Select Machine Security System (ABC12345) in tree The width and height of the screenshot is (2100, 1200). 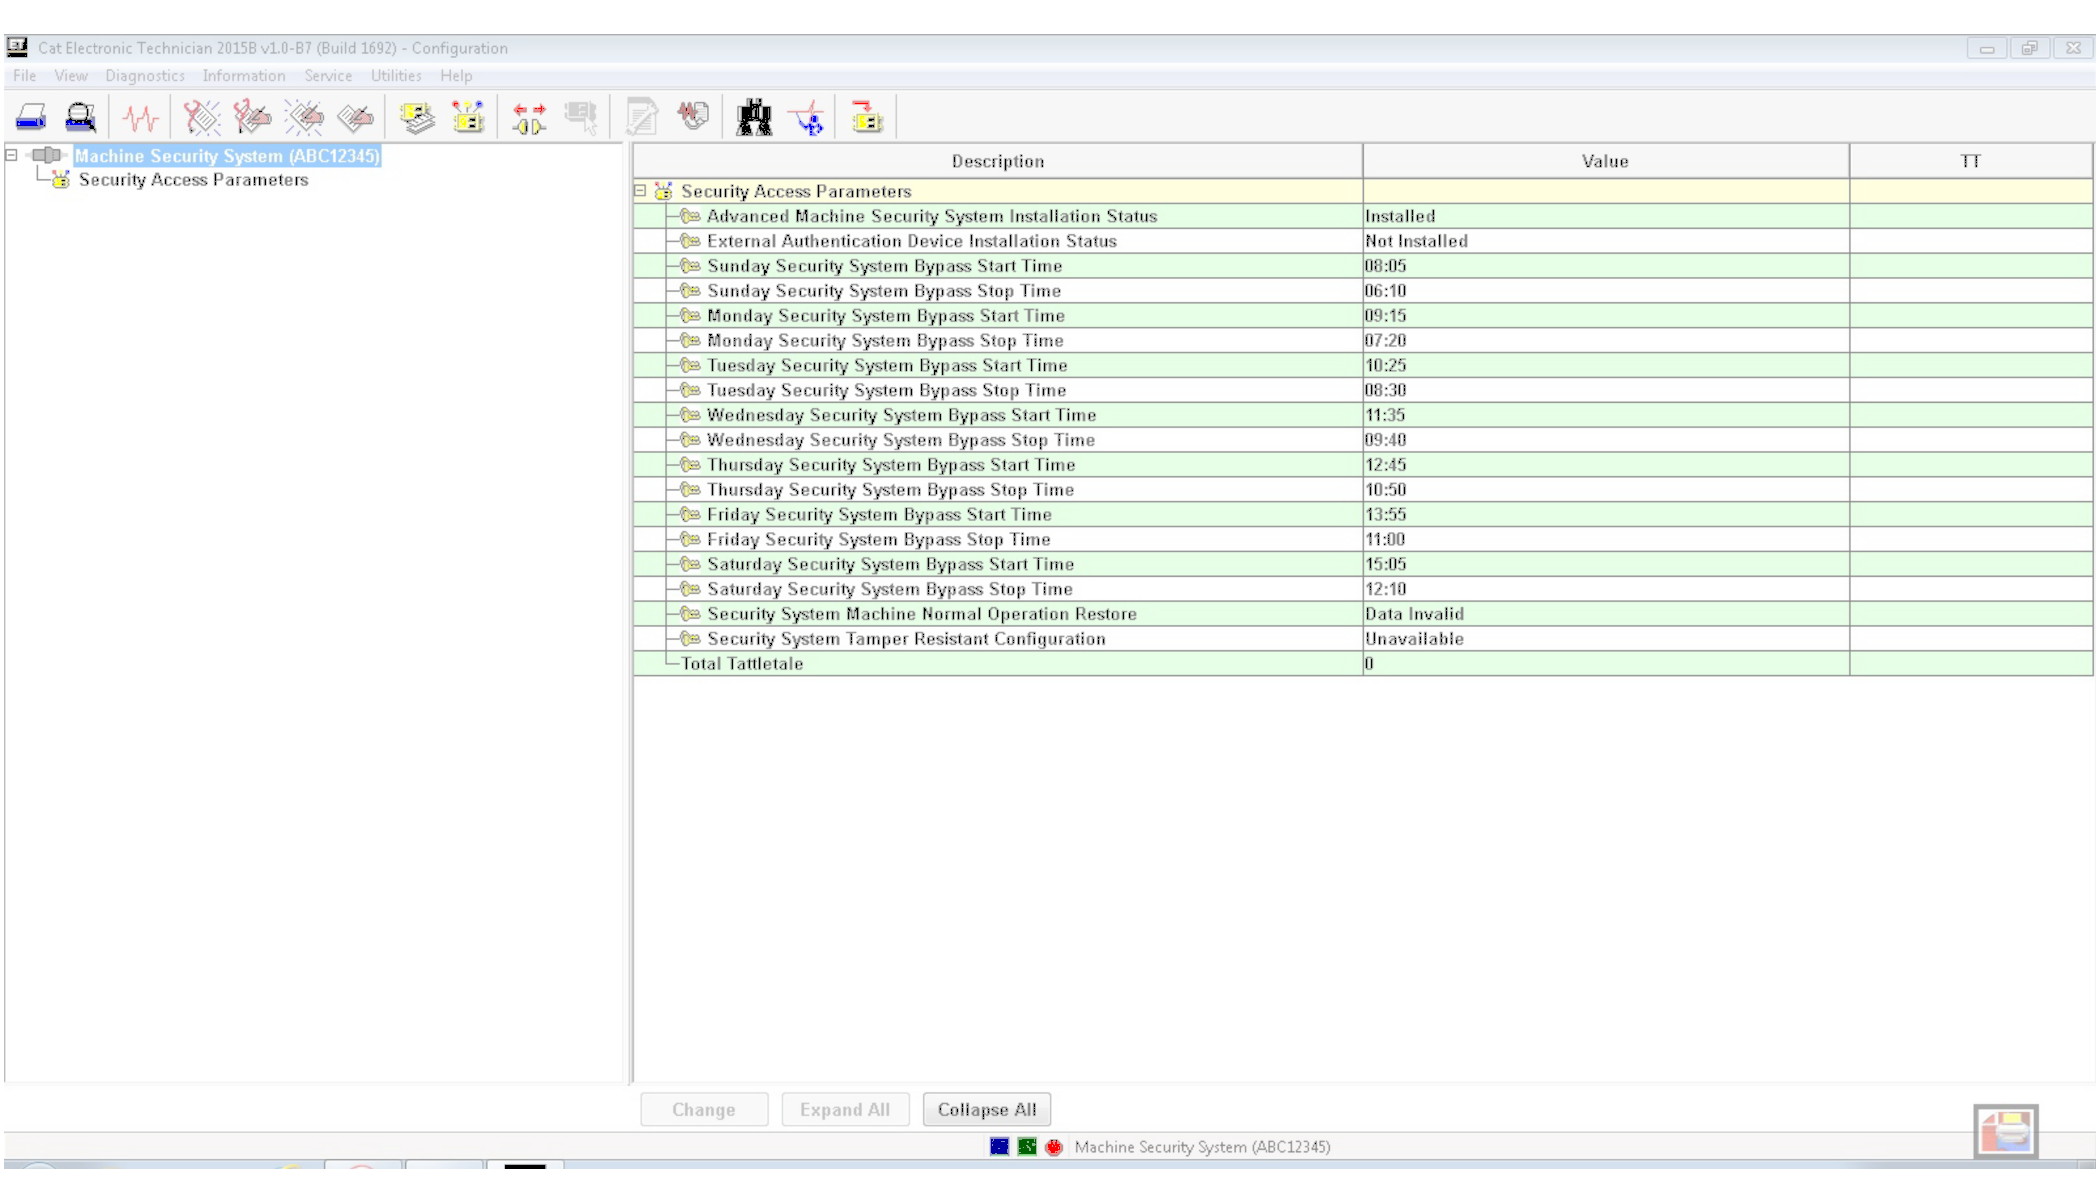(227, 156)
